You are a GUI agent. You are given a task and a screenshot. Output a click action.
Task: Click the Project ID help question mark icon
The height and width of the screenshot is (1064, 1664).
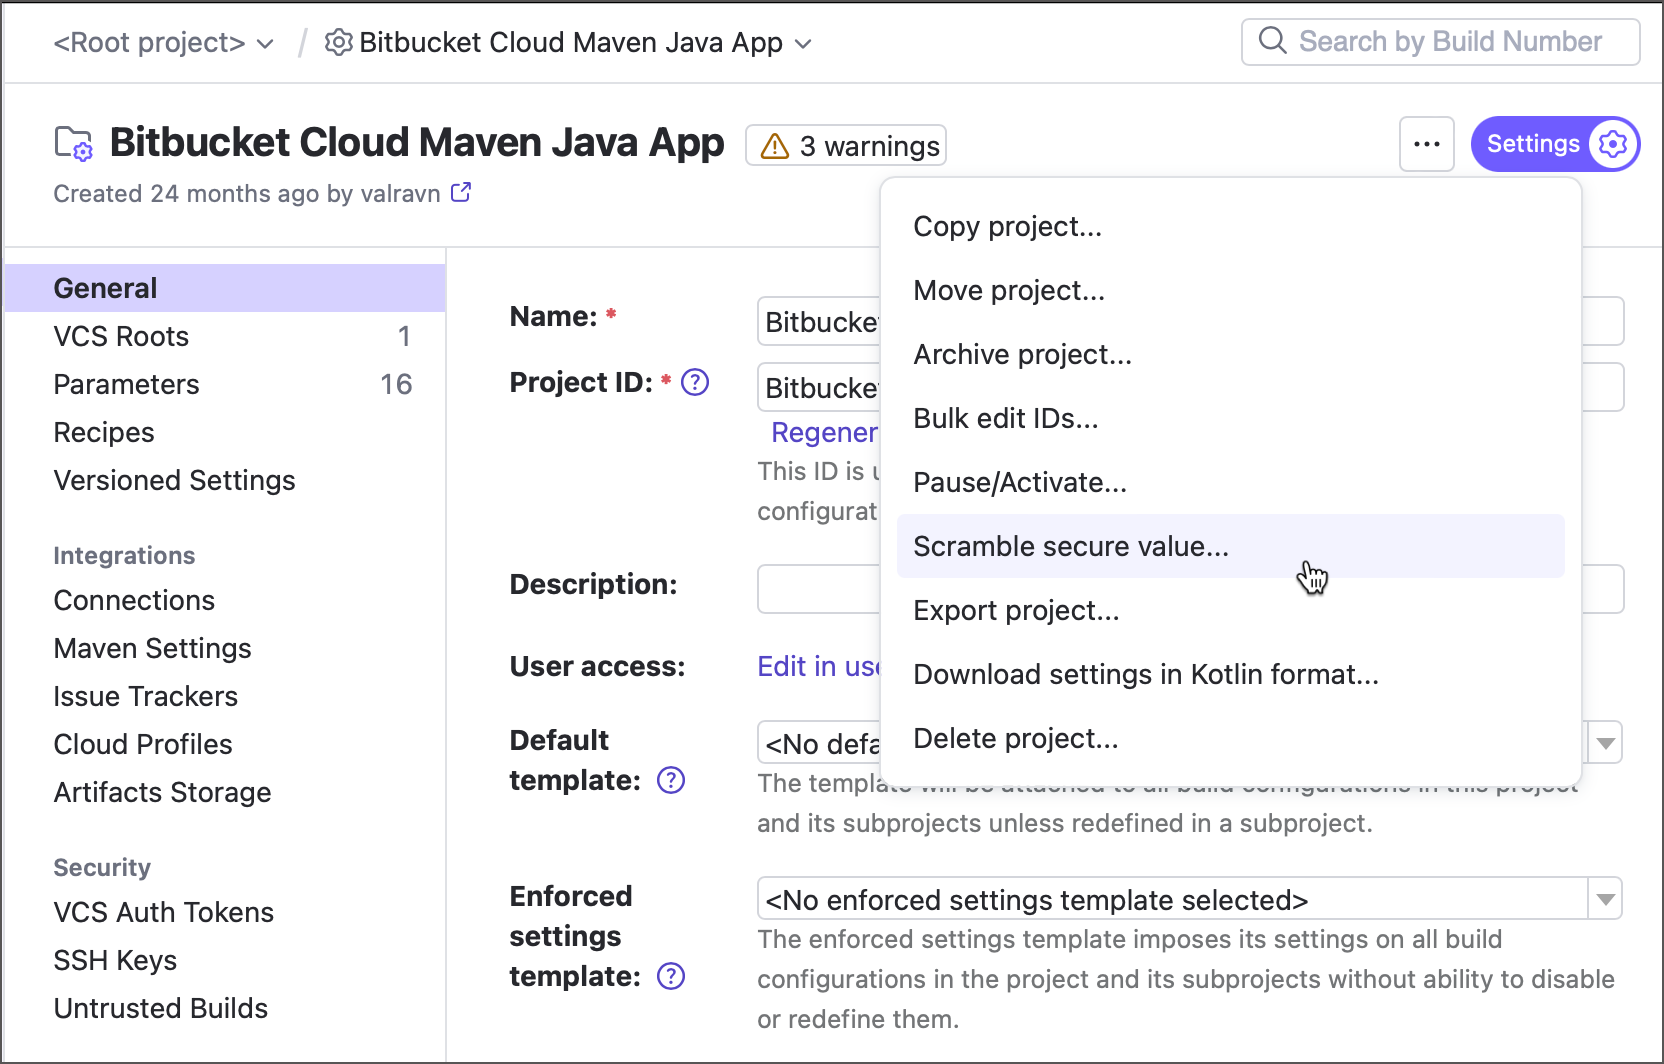point(695,382)
